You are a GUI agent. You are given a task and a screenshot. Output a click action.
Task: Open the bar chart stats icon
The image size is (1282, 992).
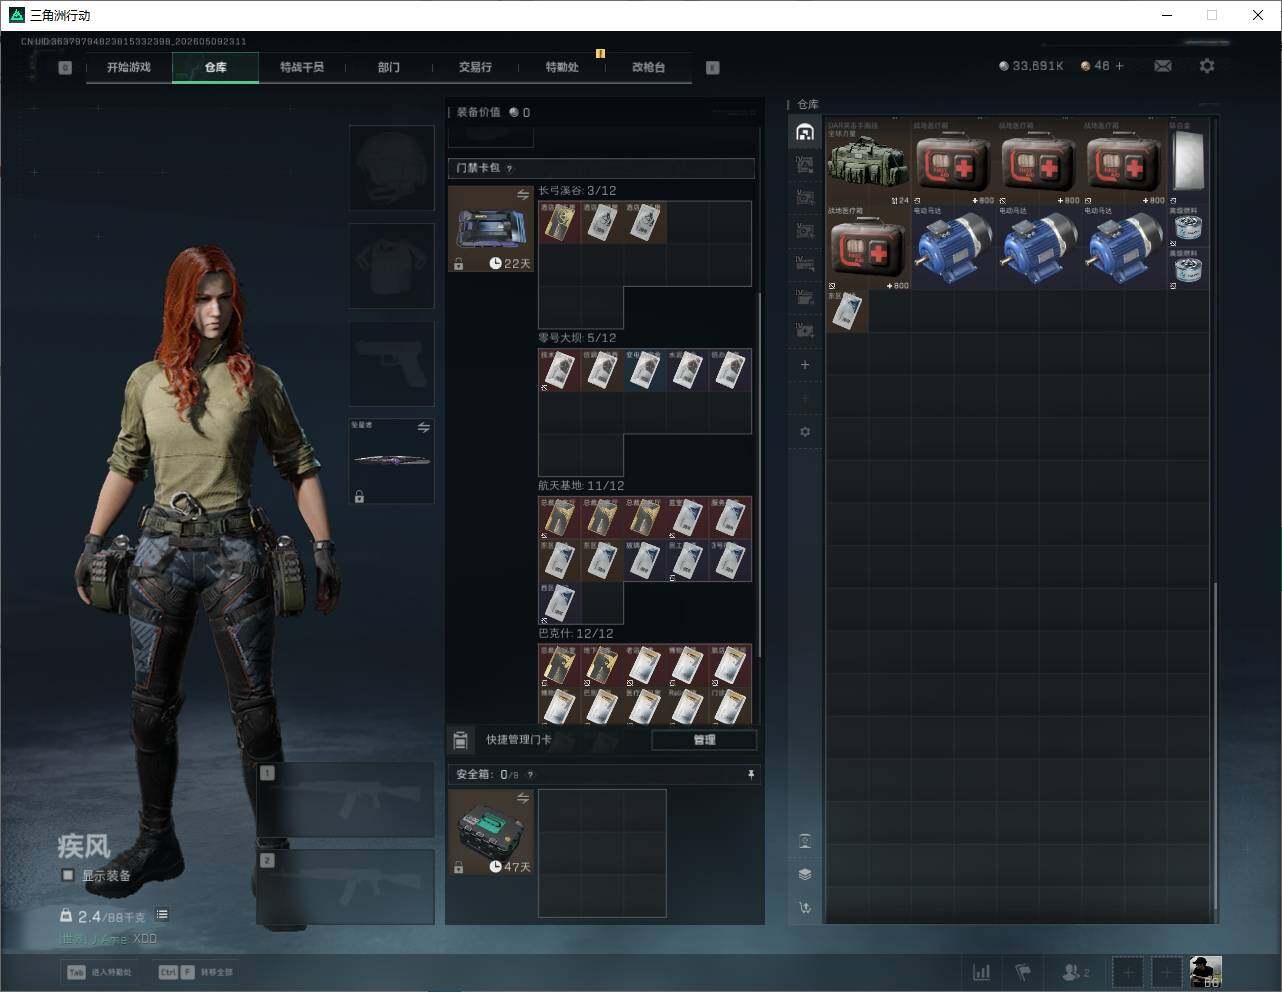pyautogui.click(x=982, y=972)
